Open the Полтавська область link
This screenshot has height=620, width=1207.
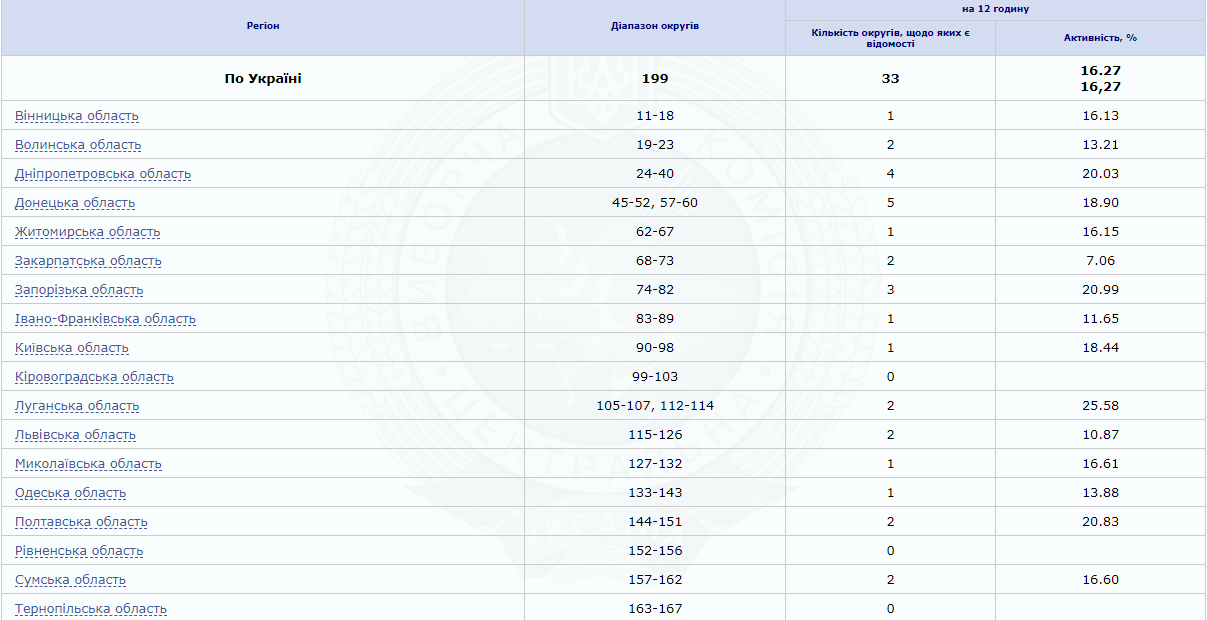pos(81,522)
